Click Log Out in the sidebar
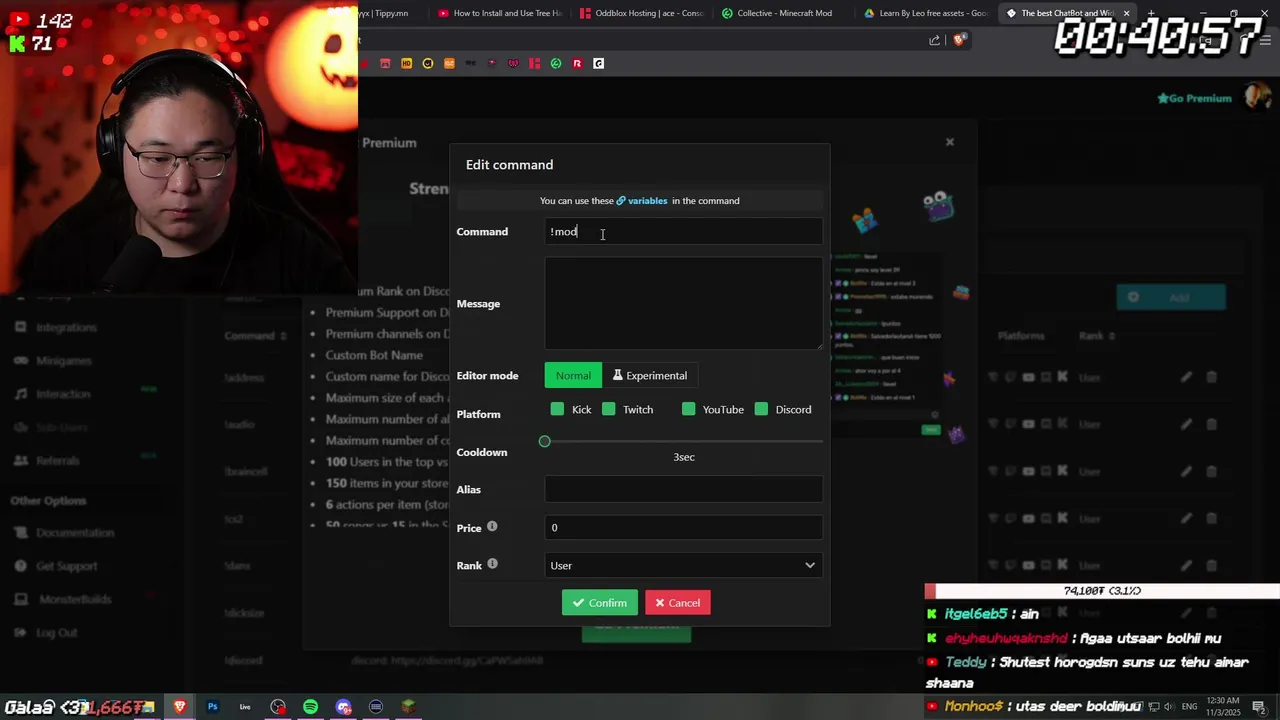 [x=56, y=632]
